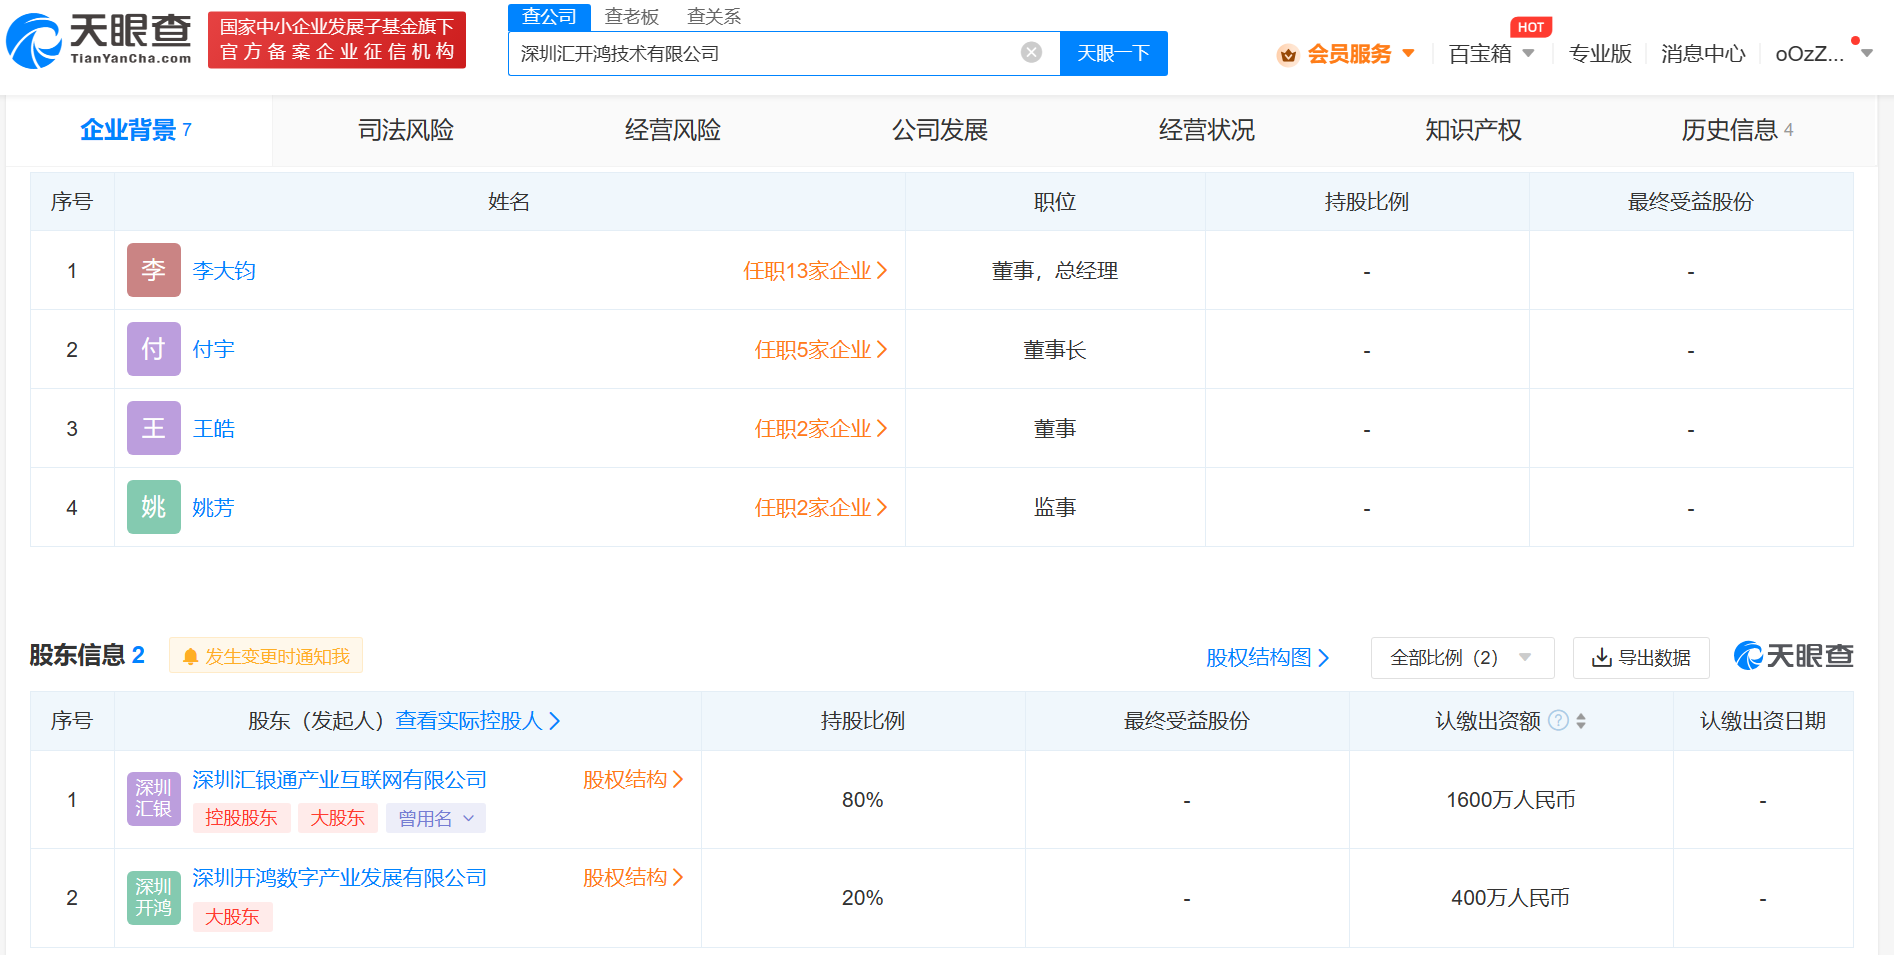Open the 全部比例 dropdown
The width and height of the screenshot is (1894, 955).
pos(1461,657)
